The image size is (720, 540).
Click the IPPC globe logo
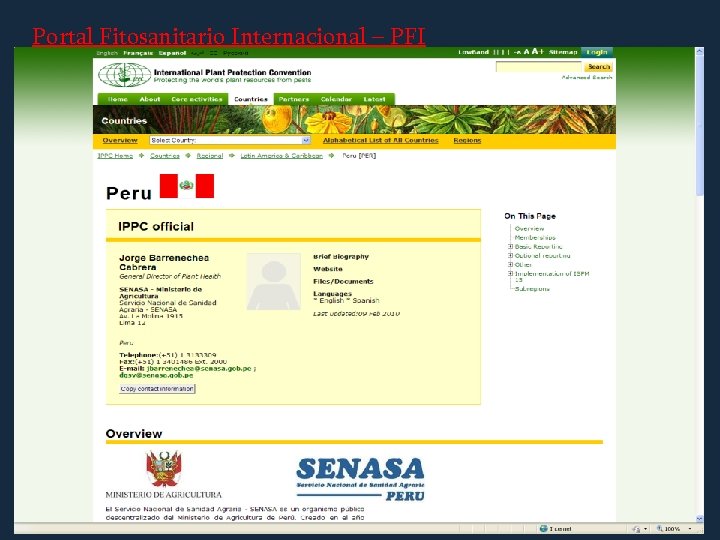point(124,74)
